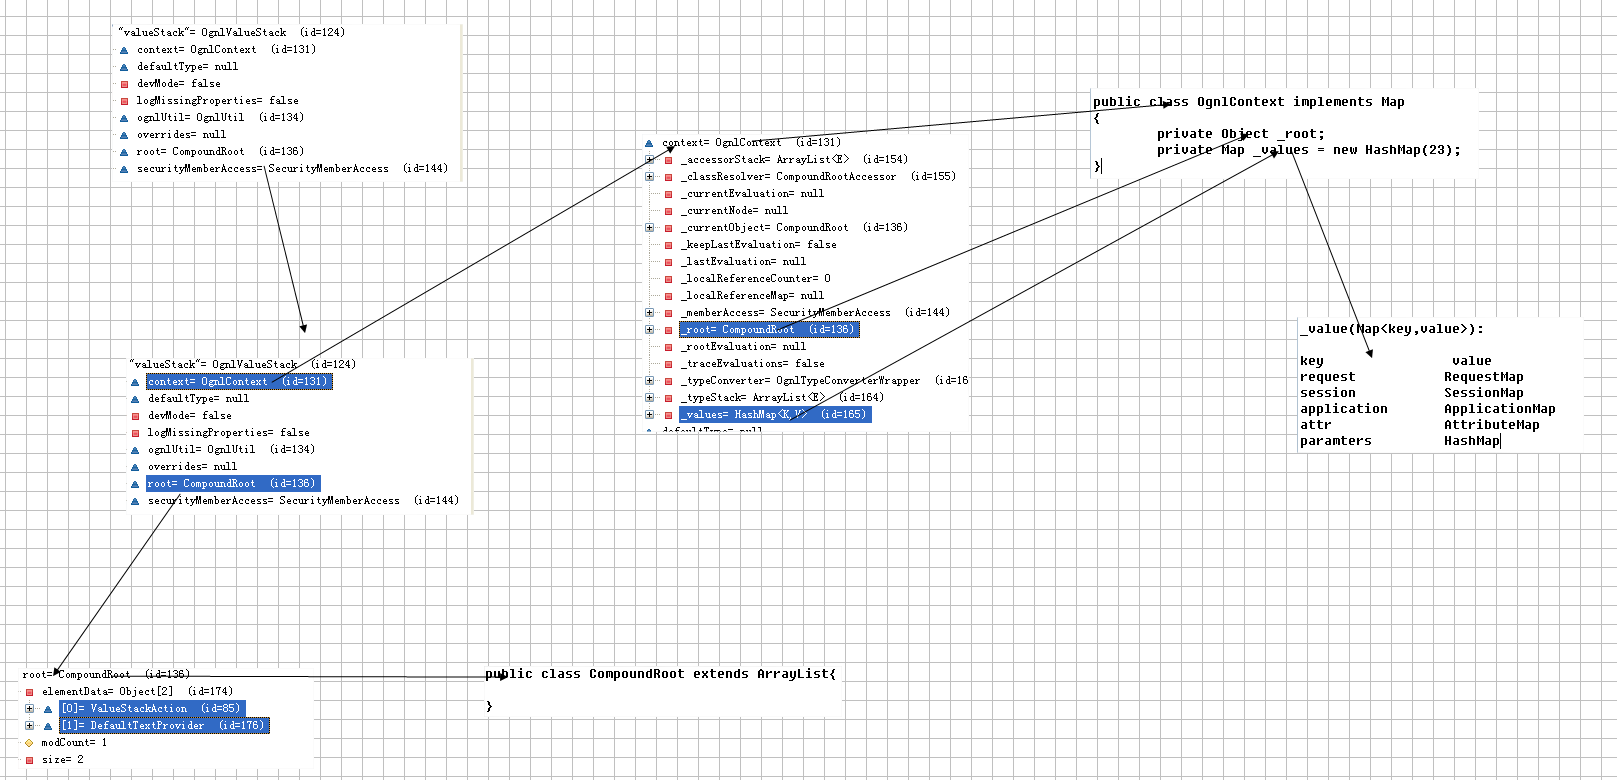Expand the highlighted _root= CompoundRoot node
This screenshot has width=1617, height=780.
pyautogui.click(x=650, y=330)
